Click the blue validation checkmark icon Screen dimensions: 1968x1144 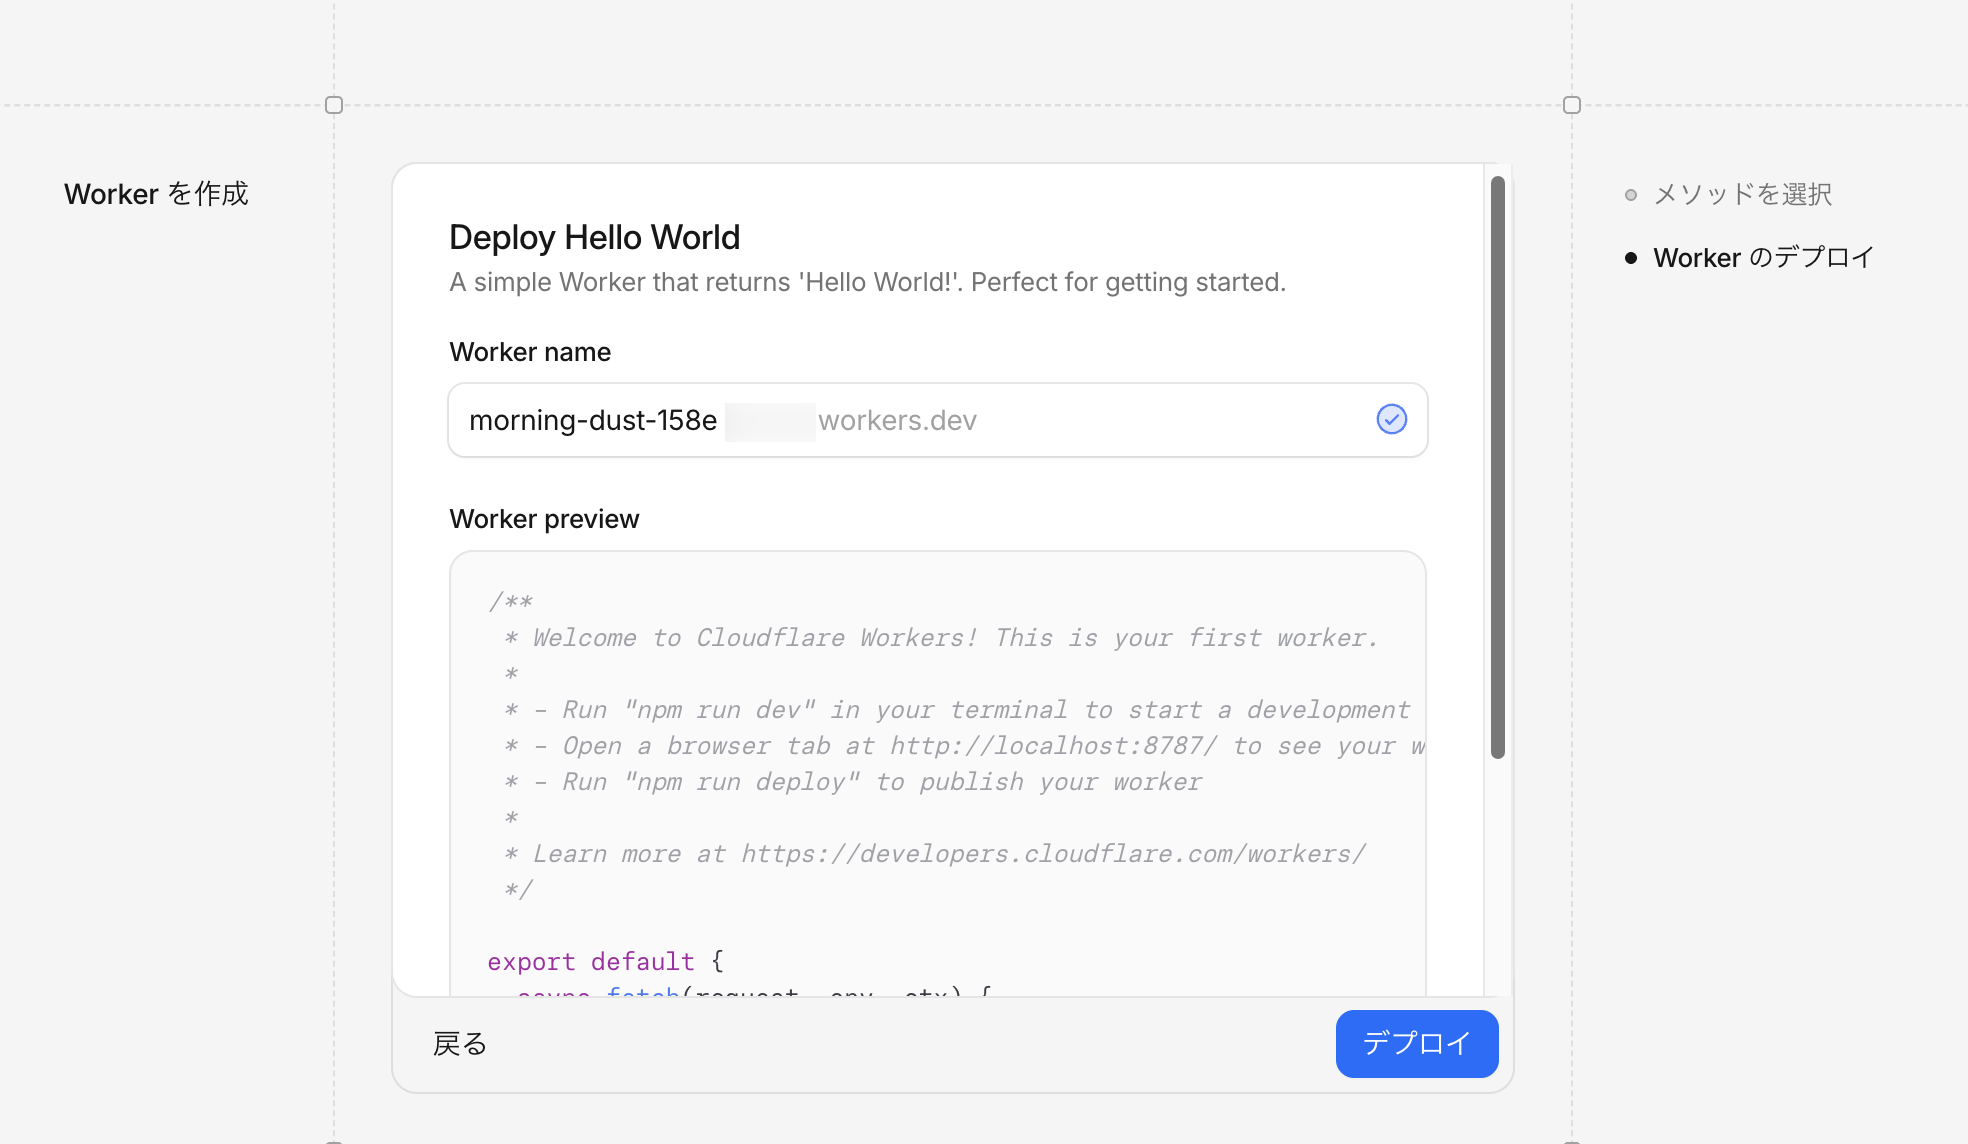click(x=1391, y=419)
